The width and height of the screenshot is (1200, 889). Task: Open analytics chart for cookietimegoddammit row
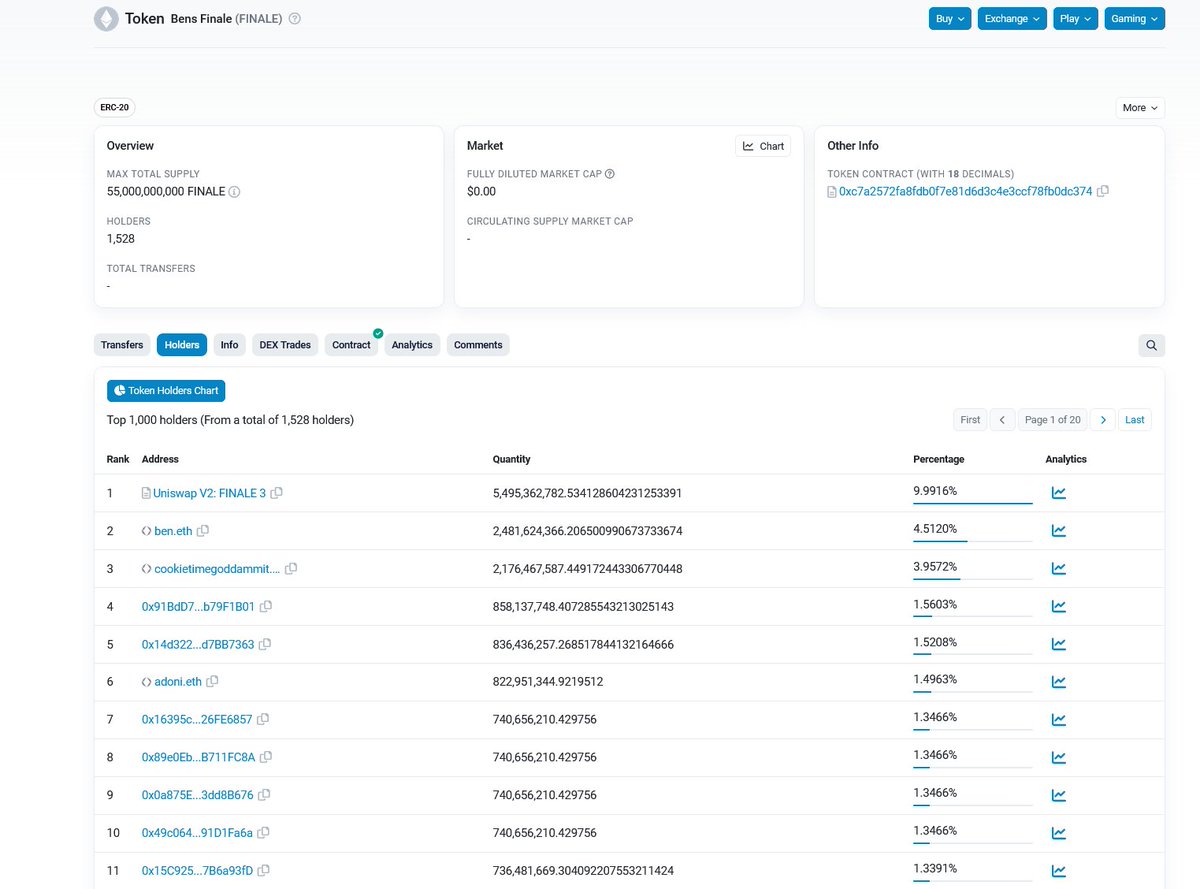(x=1058, y=569)
